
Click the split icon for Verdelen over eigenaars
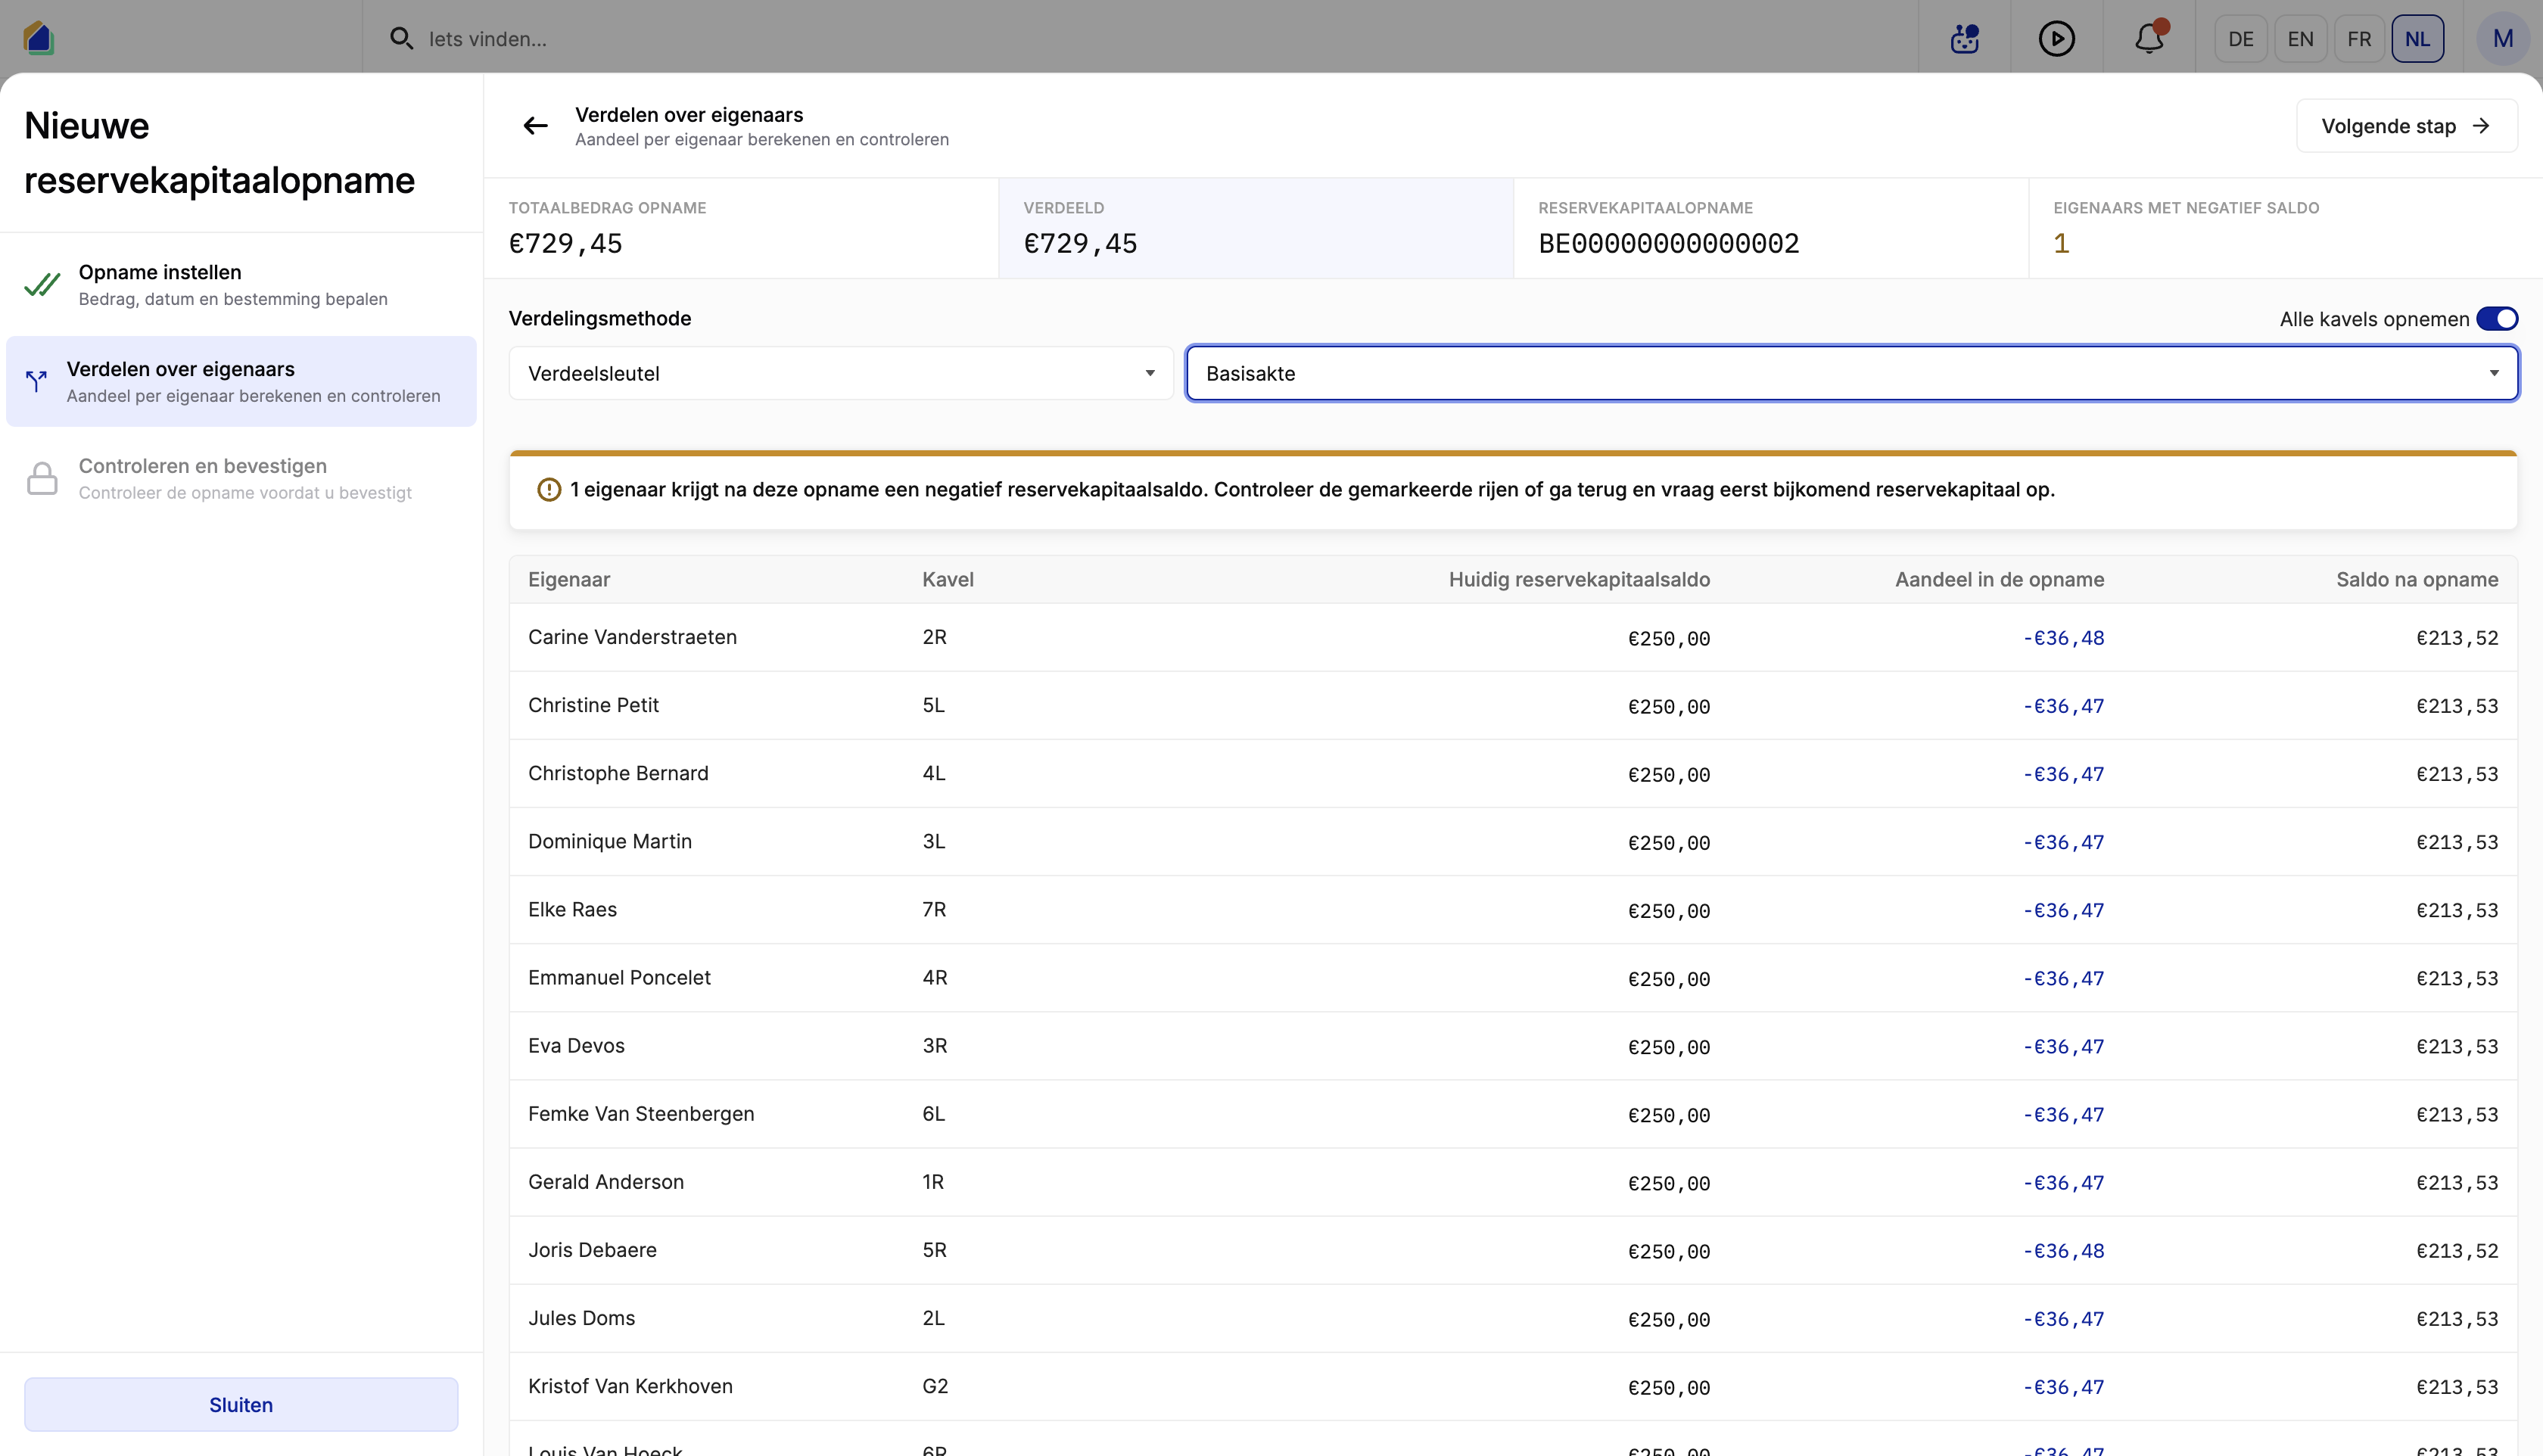[x=36, y=381]
